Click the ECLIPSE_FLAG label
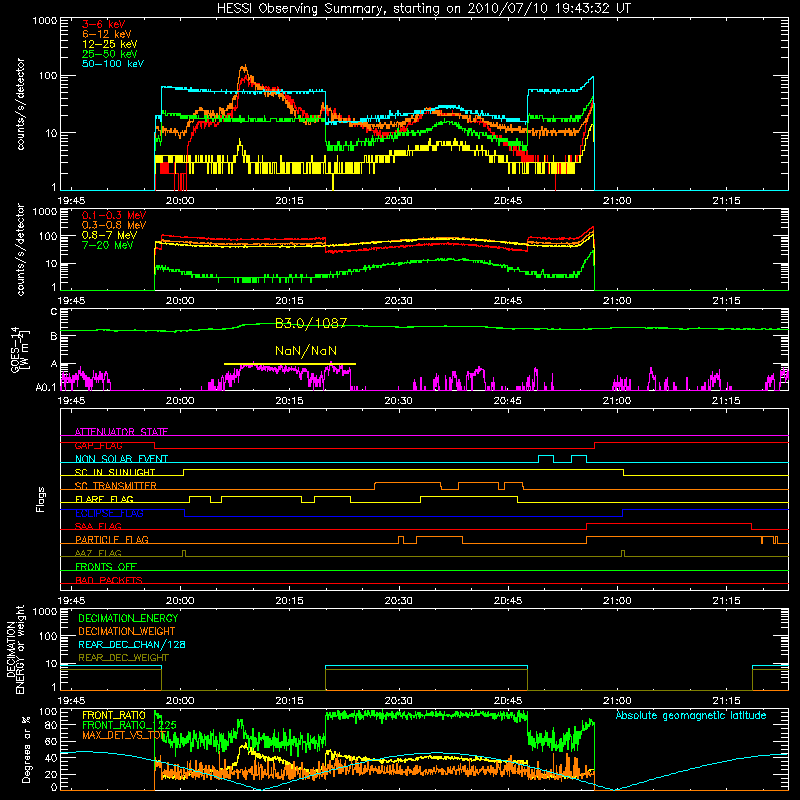 109,513
